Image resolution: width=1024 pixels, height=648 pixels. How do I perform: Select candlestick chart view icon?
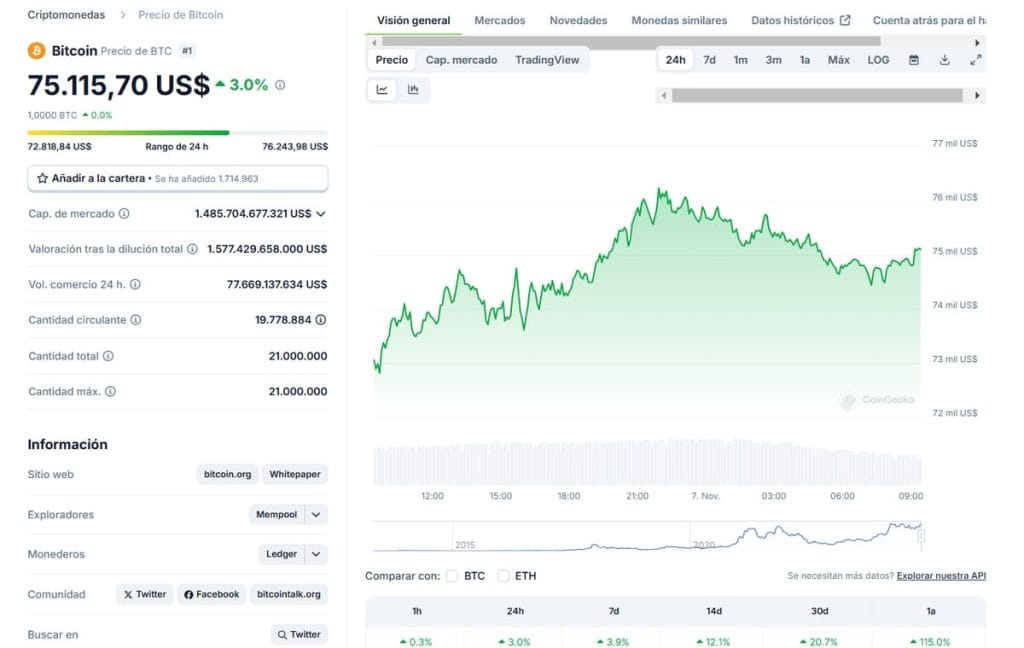coord(413,89)
